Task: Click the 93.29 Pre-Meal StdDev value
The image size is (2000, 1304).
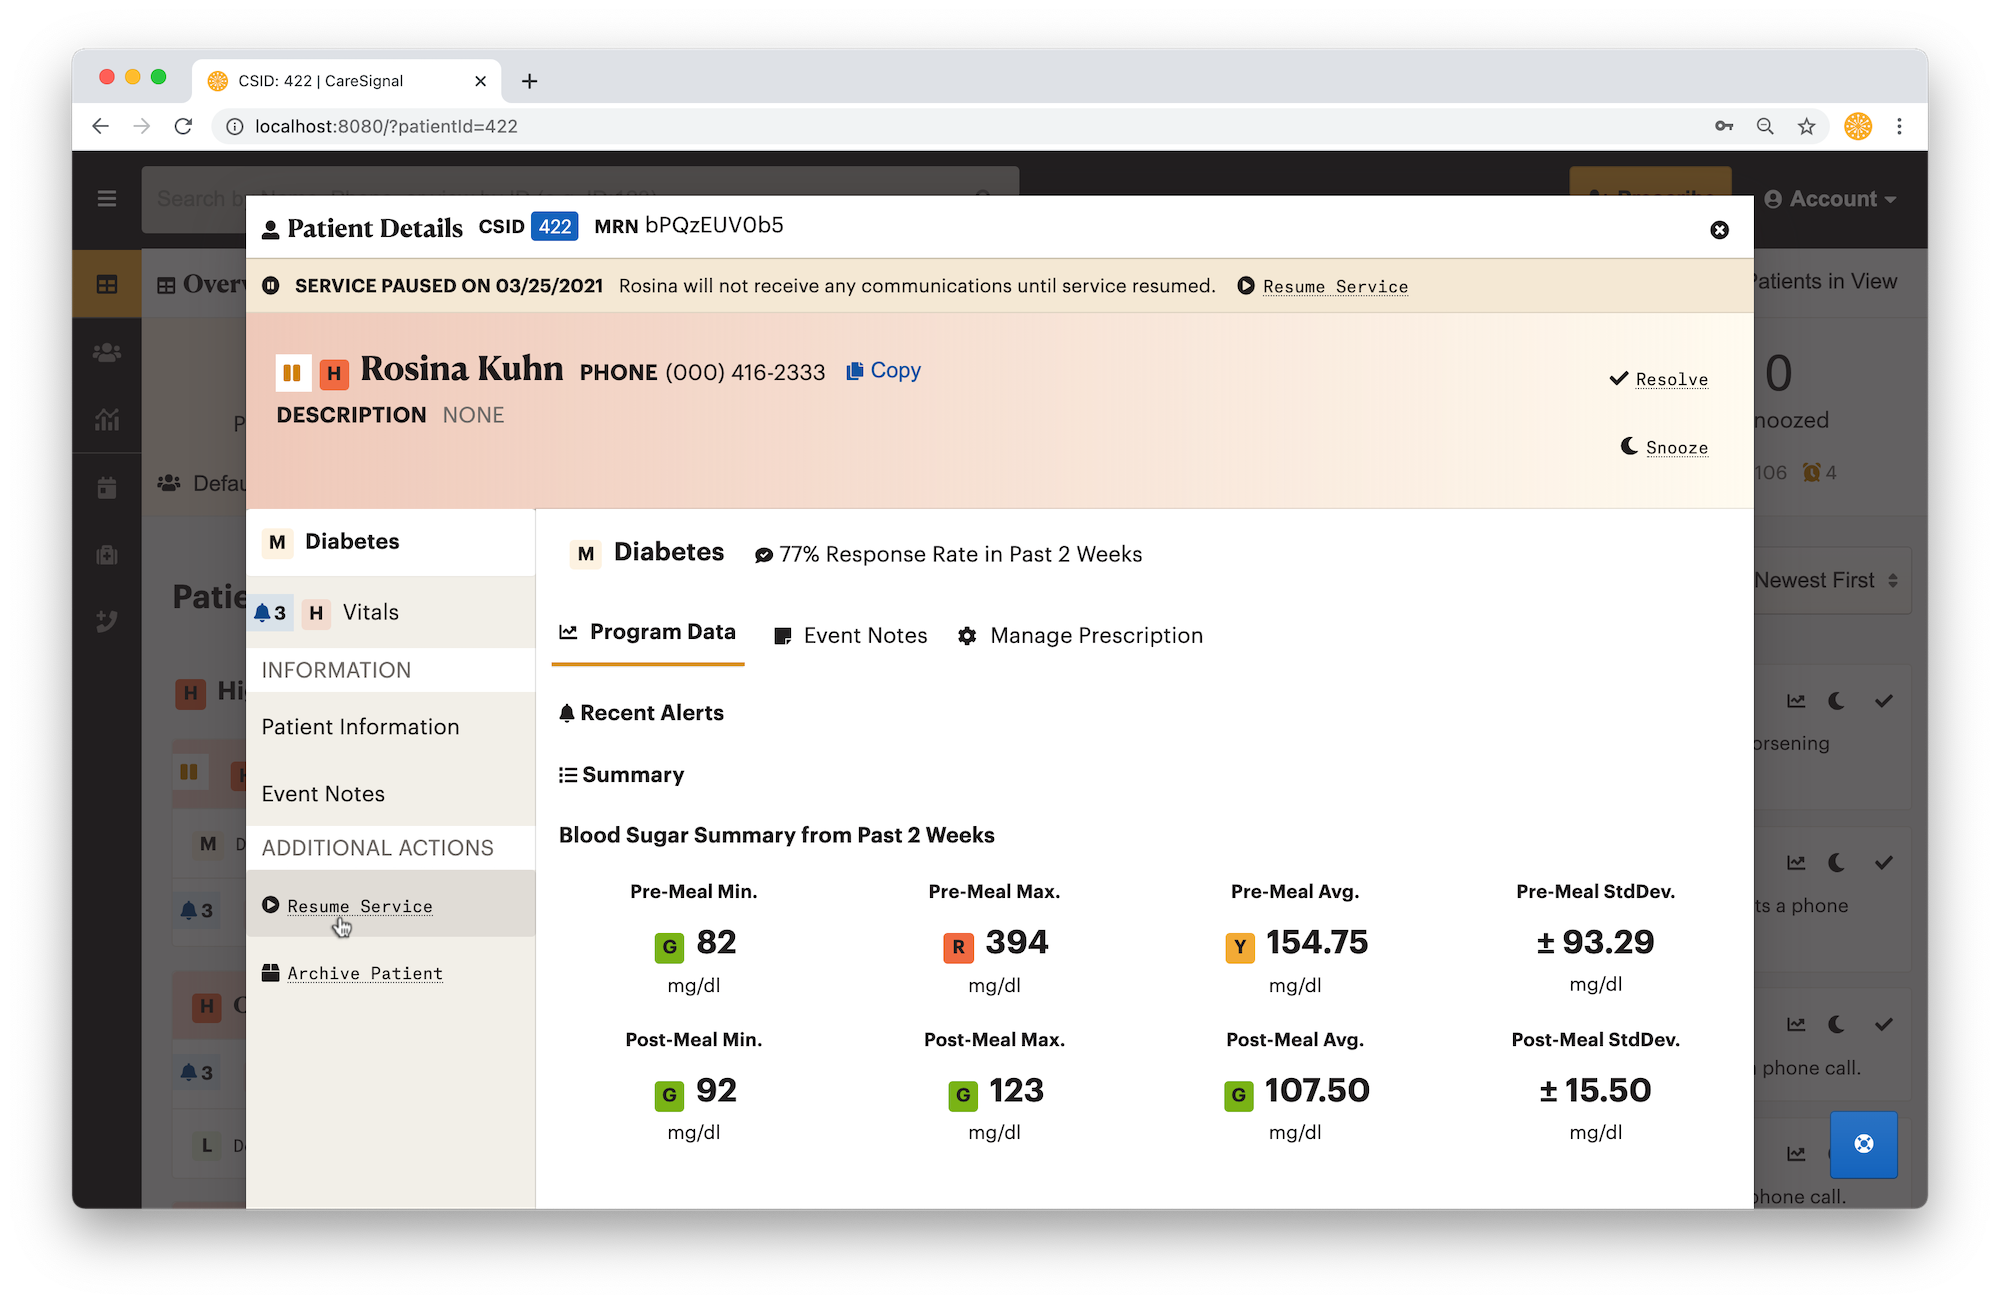Action: click(1595, 943)
